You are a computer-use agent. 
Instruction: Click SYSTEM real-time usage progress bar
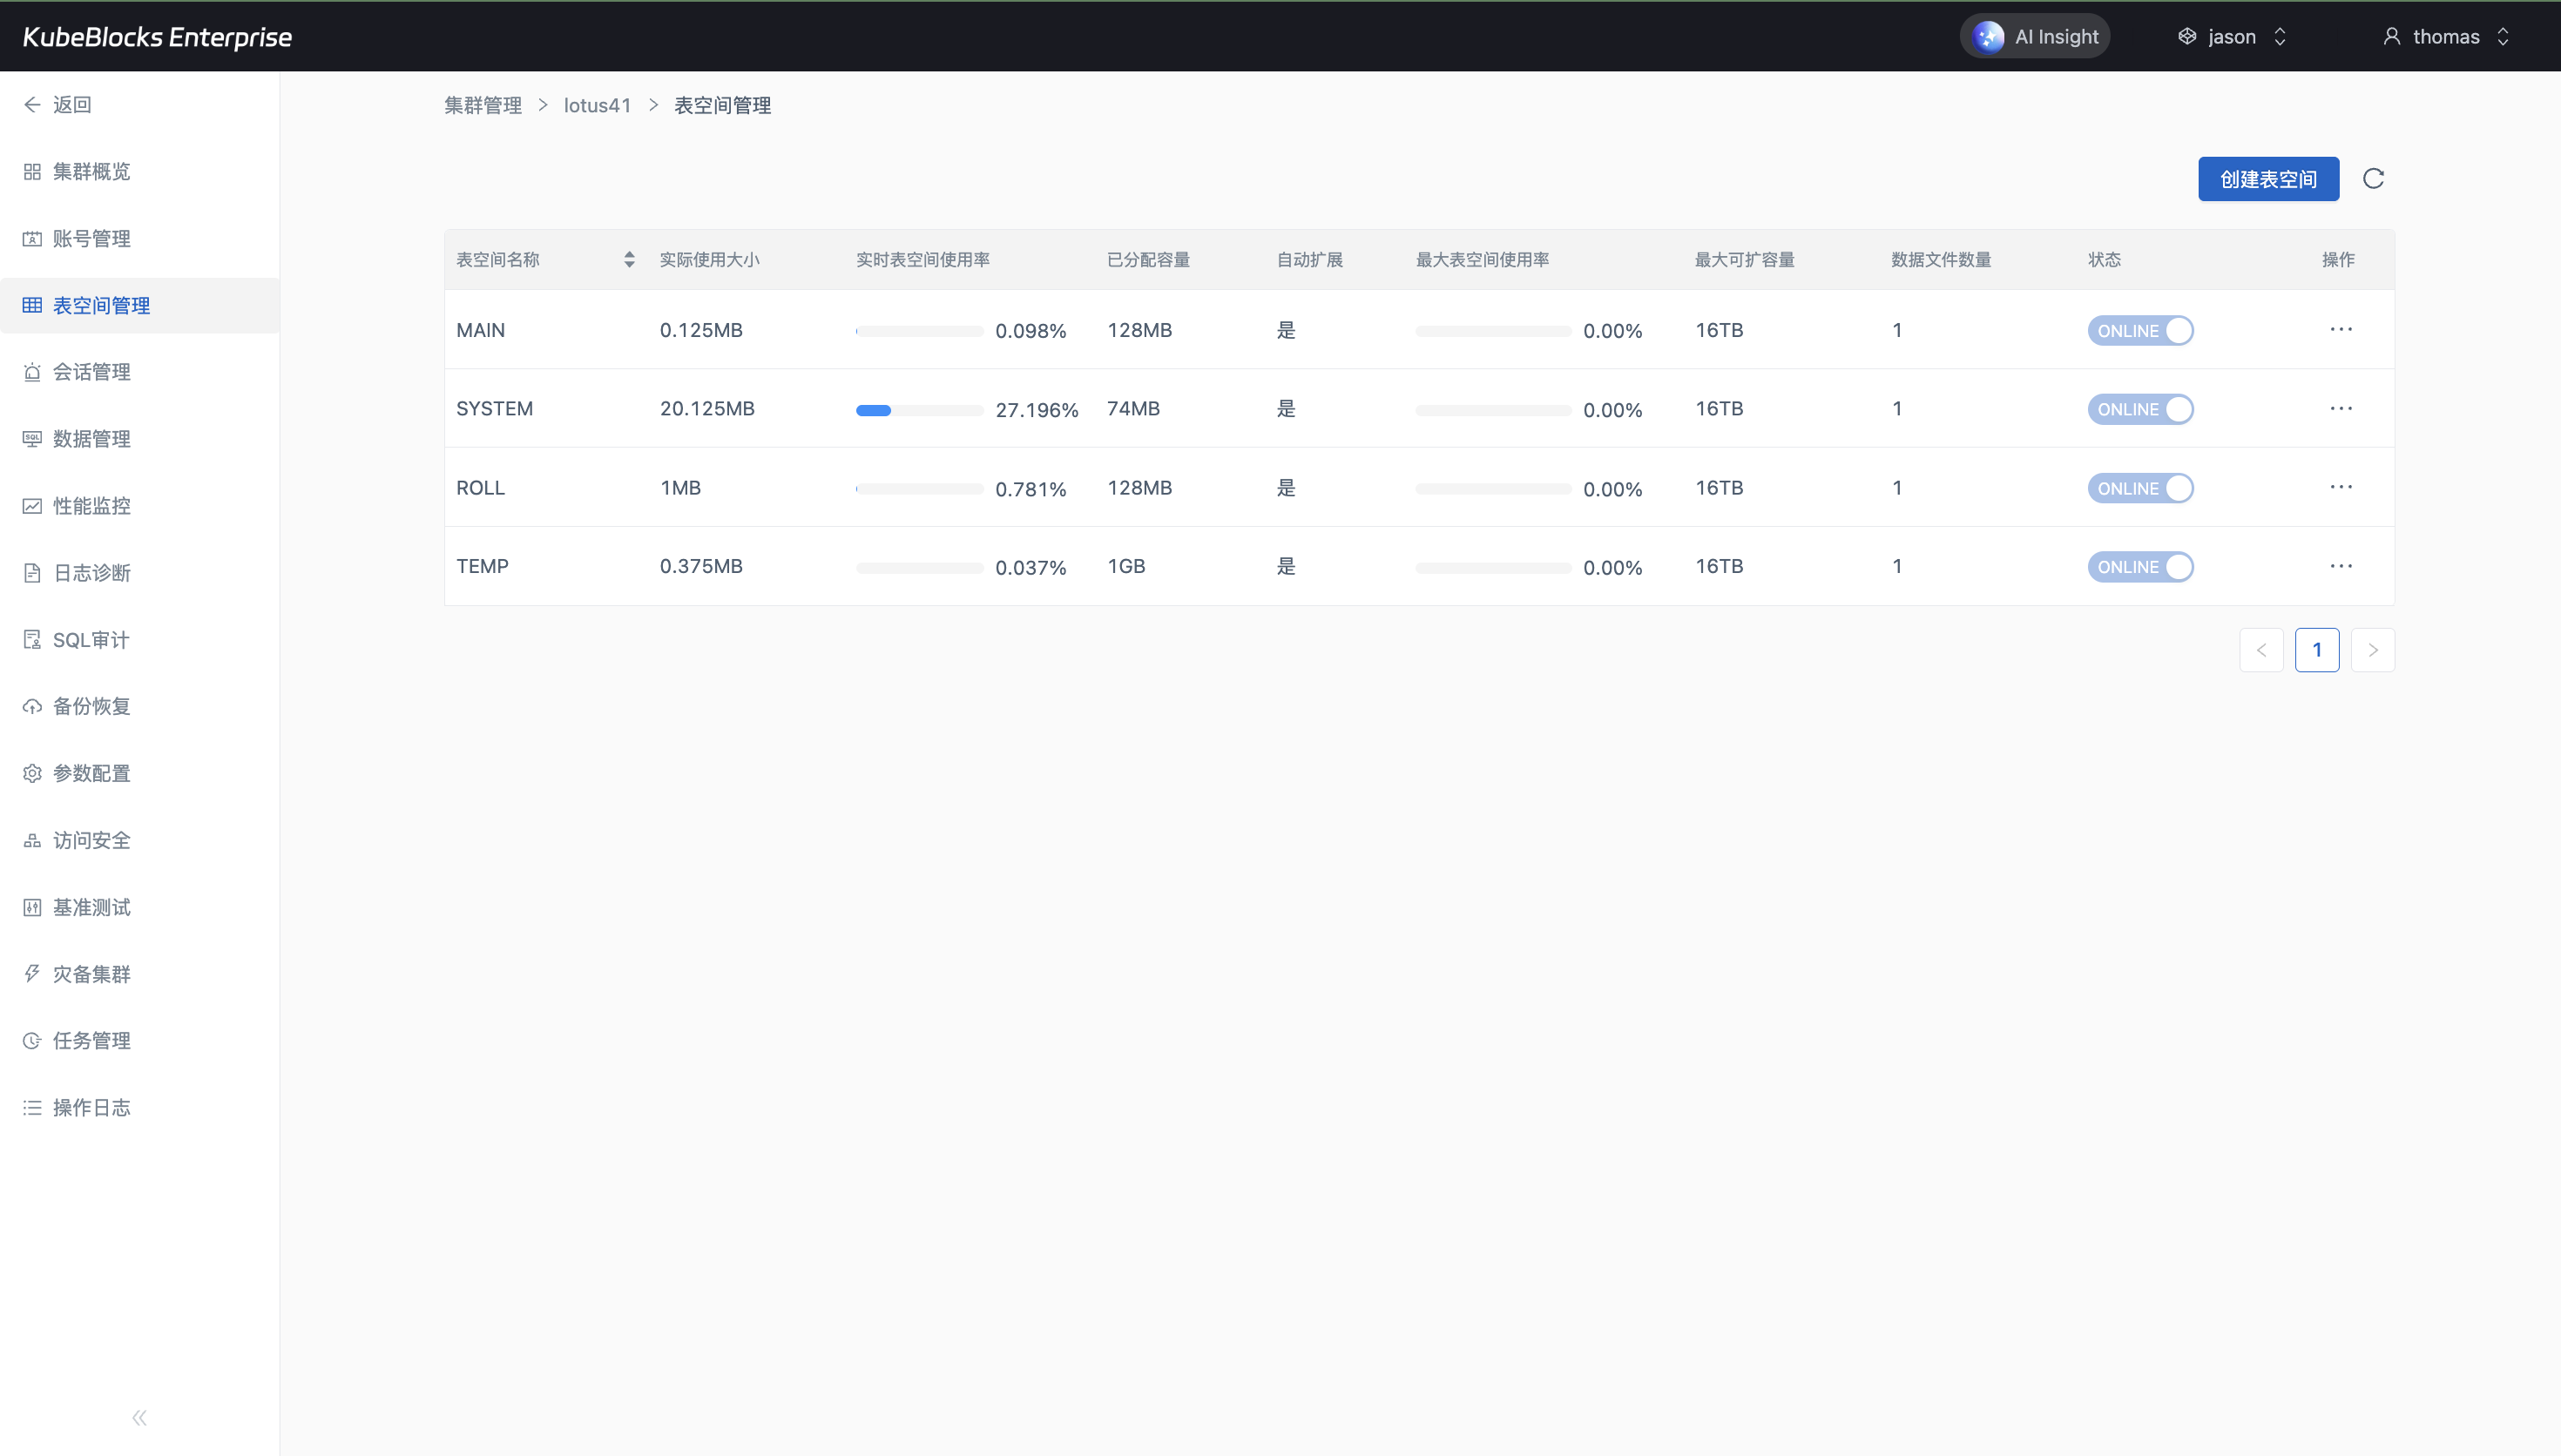(919, 410)
